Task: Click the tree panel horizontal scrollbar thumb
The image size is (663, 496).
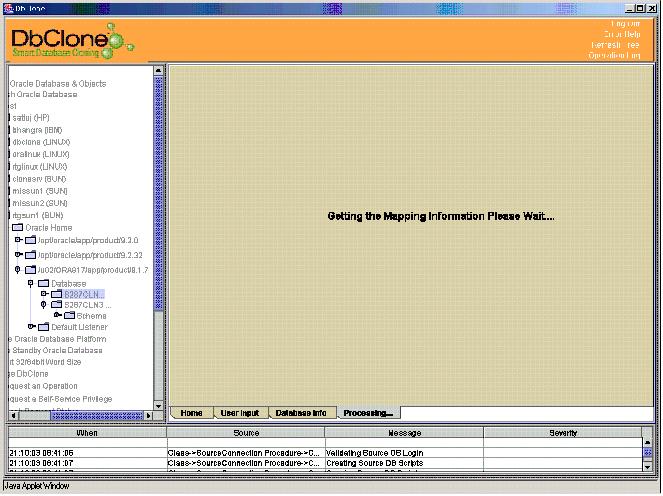Action: click(x=97, y=416)
